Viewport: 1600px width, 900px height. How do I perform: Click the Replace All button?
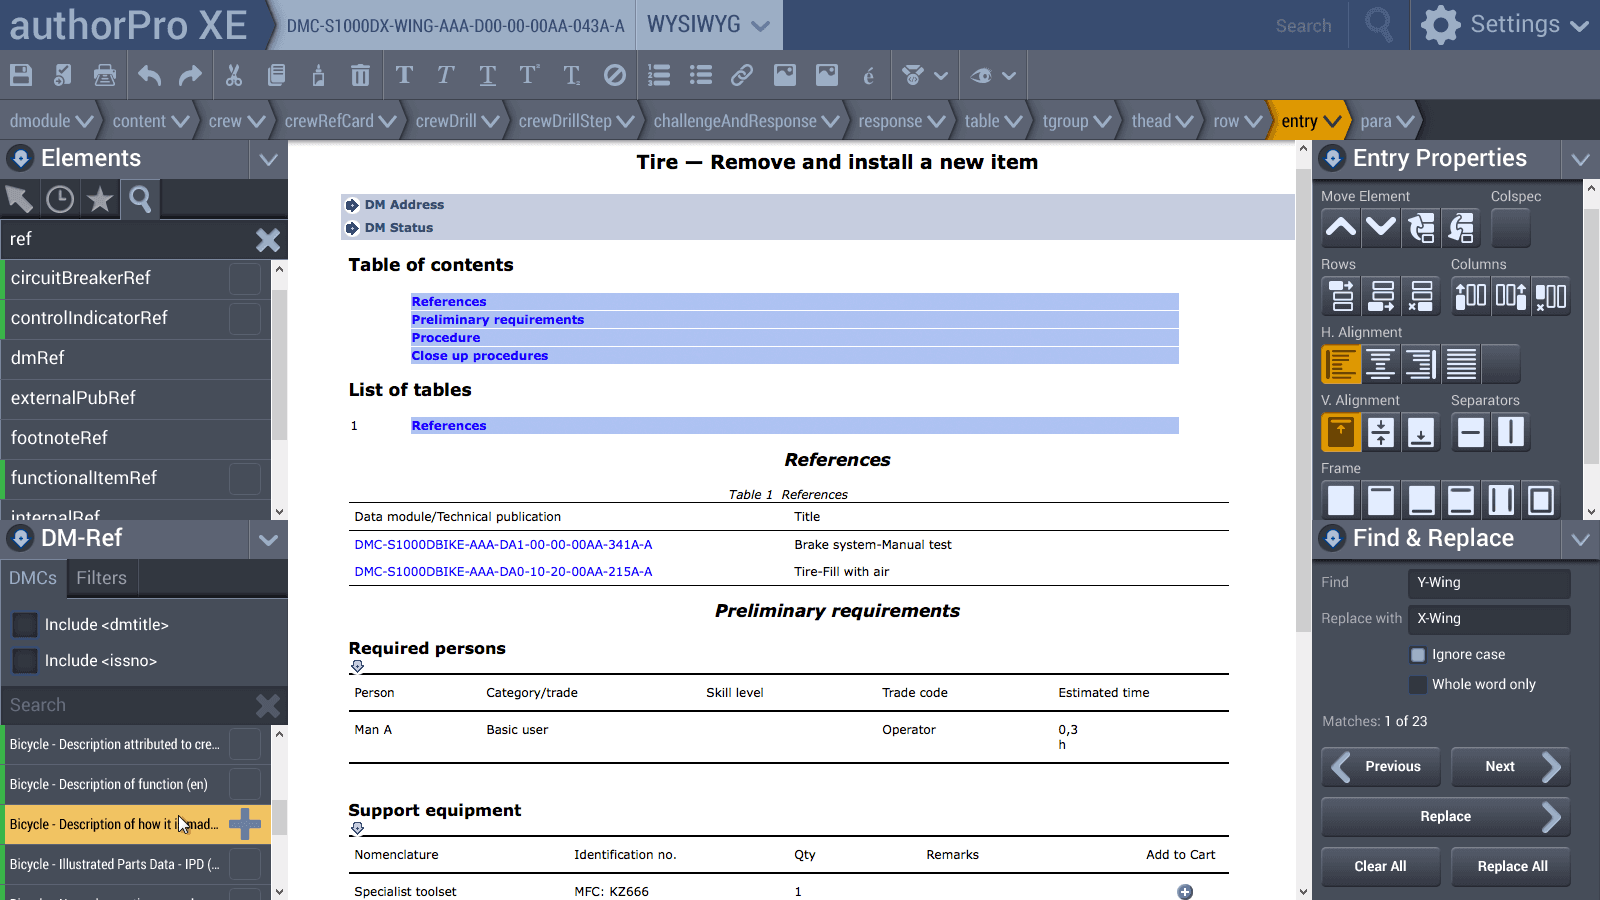pyautogui.click(x=1511, y=866)
